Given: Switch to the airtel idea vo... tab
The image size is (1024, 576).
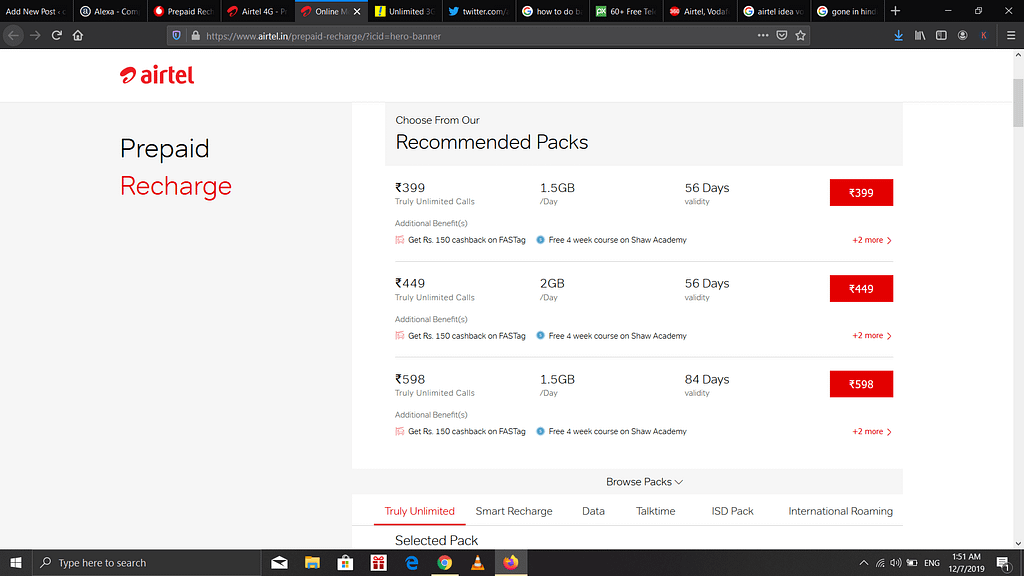Looking at the screenshot, I should tap(774, 11).
